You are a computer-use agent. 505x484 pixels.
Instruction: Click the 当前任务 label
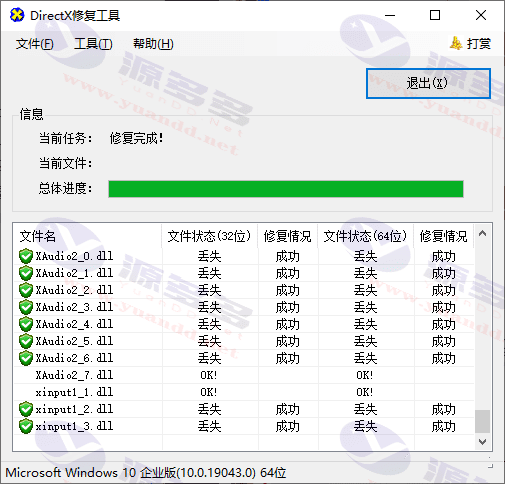point(65,138)
